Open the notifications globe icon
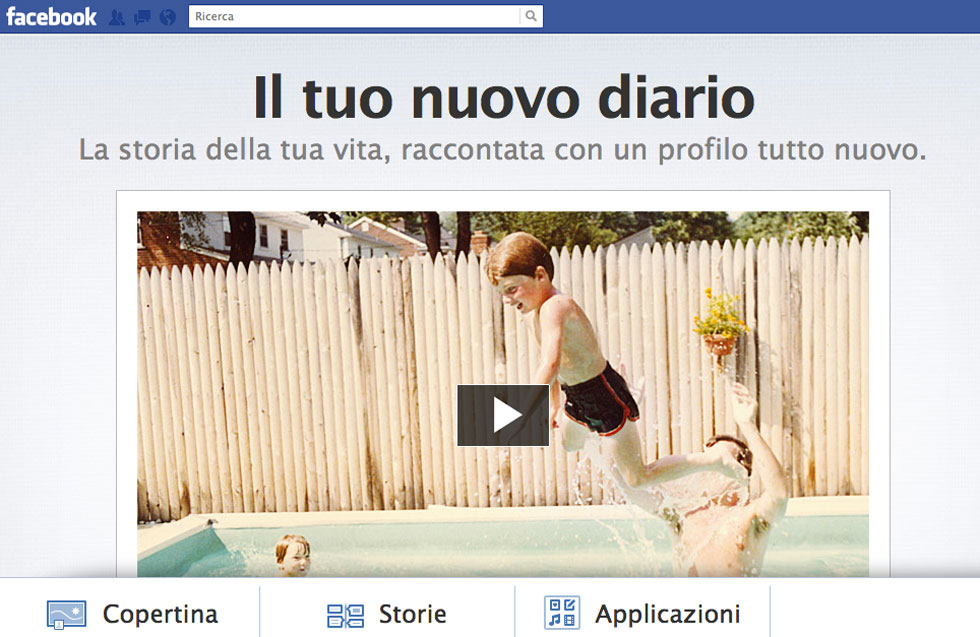Viewport: 980px width, 637px height. [167, 17]
